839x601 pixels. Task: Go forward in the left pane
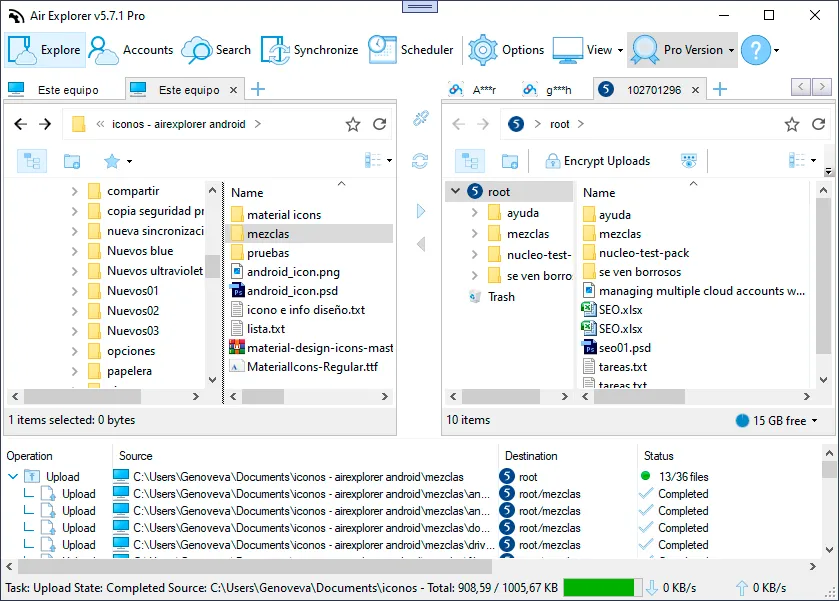click(x=45, y=124)
